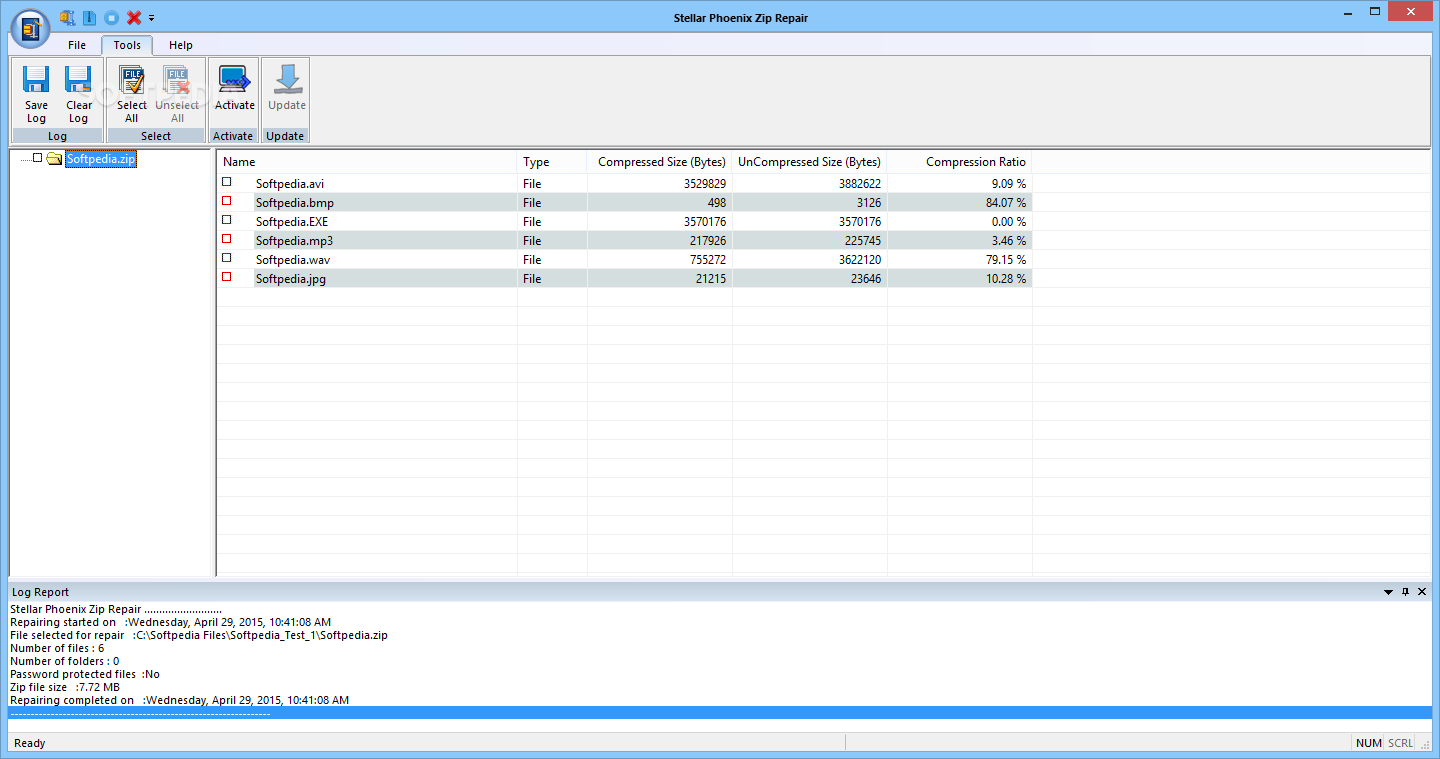Click the SCRL indicator in the status bar

[1400, 743]
